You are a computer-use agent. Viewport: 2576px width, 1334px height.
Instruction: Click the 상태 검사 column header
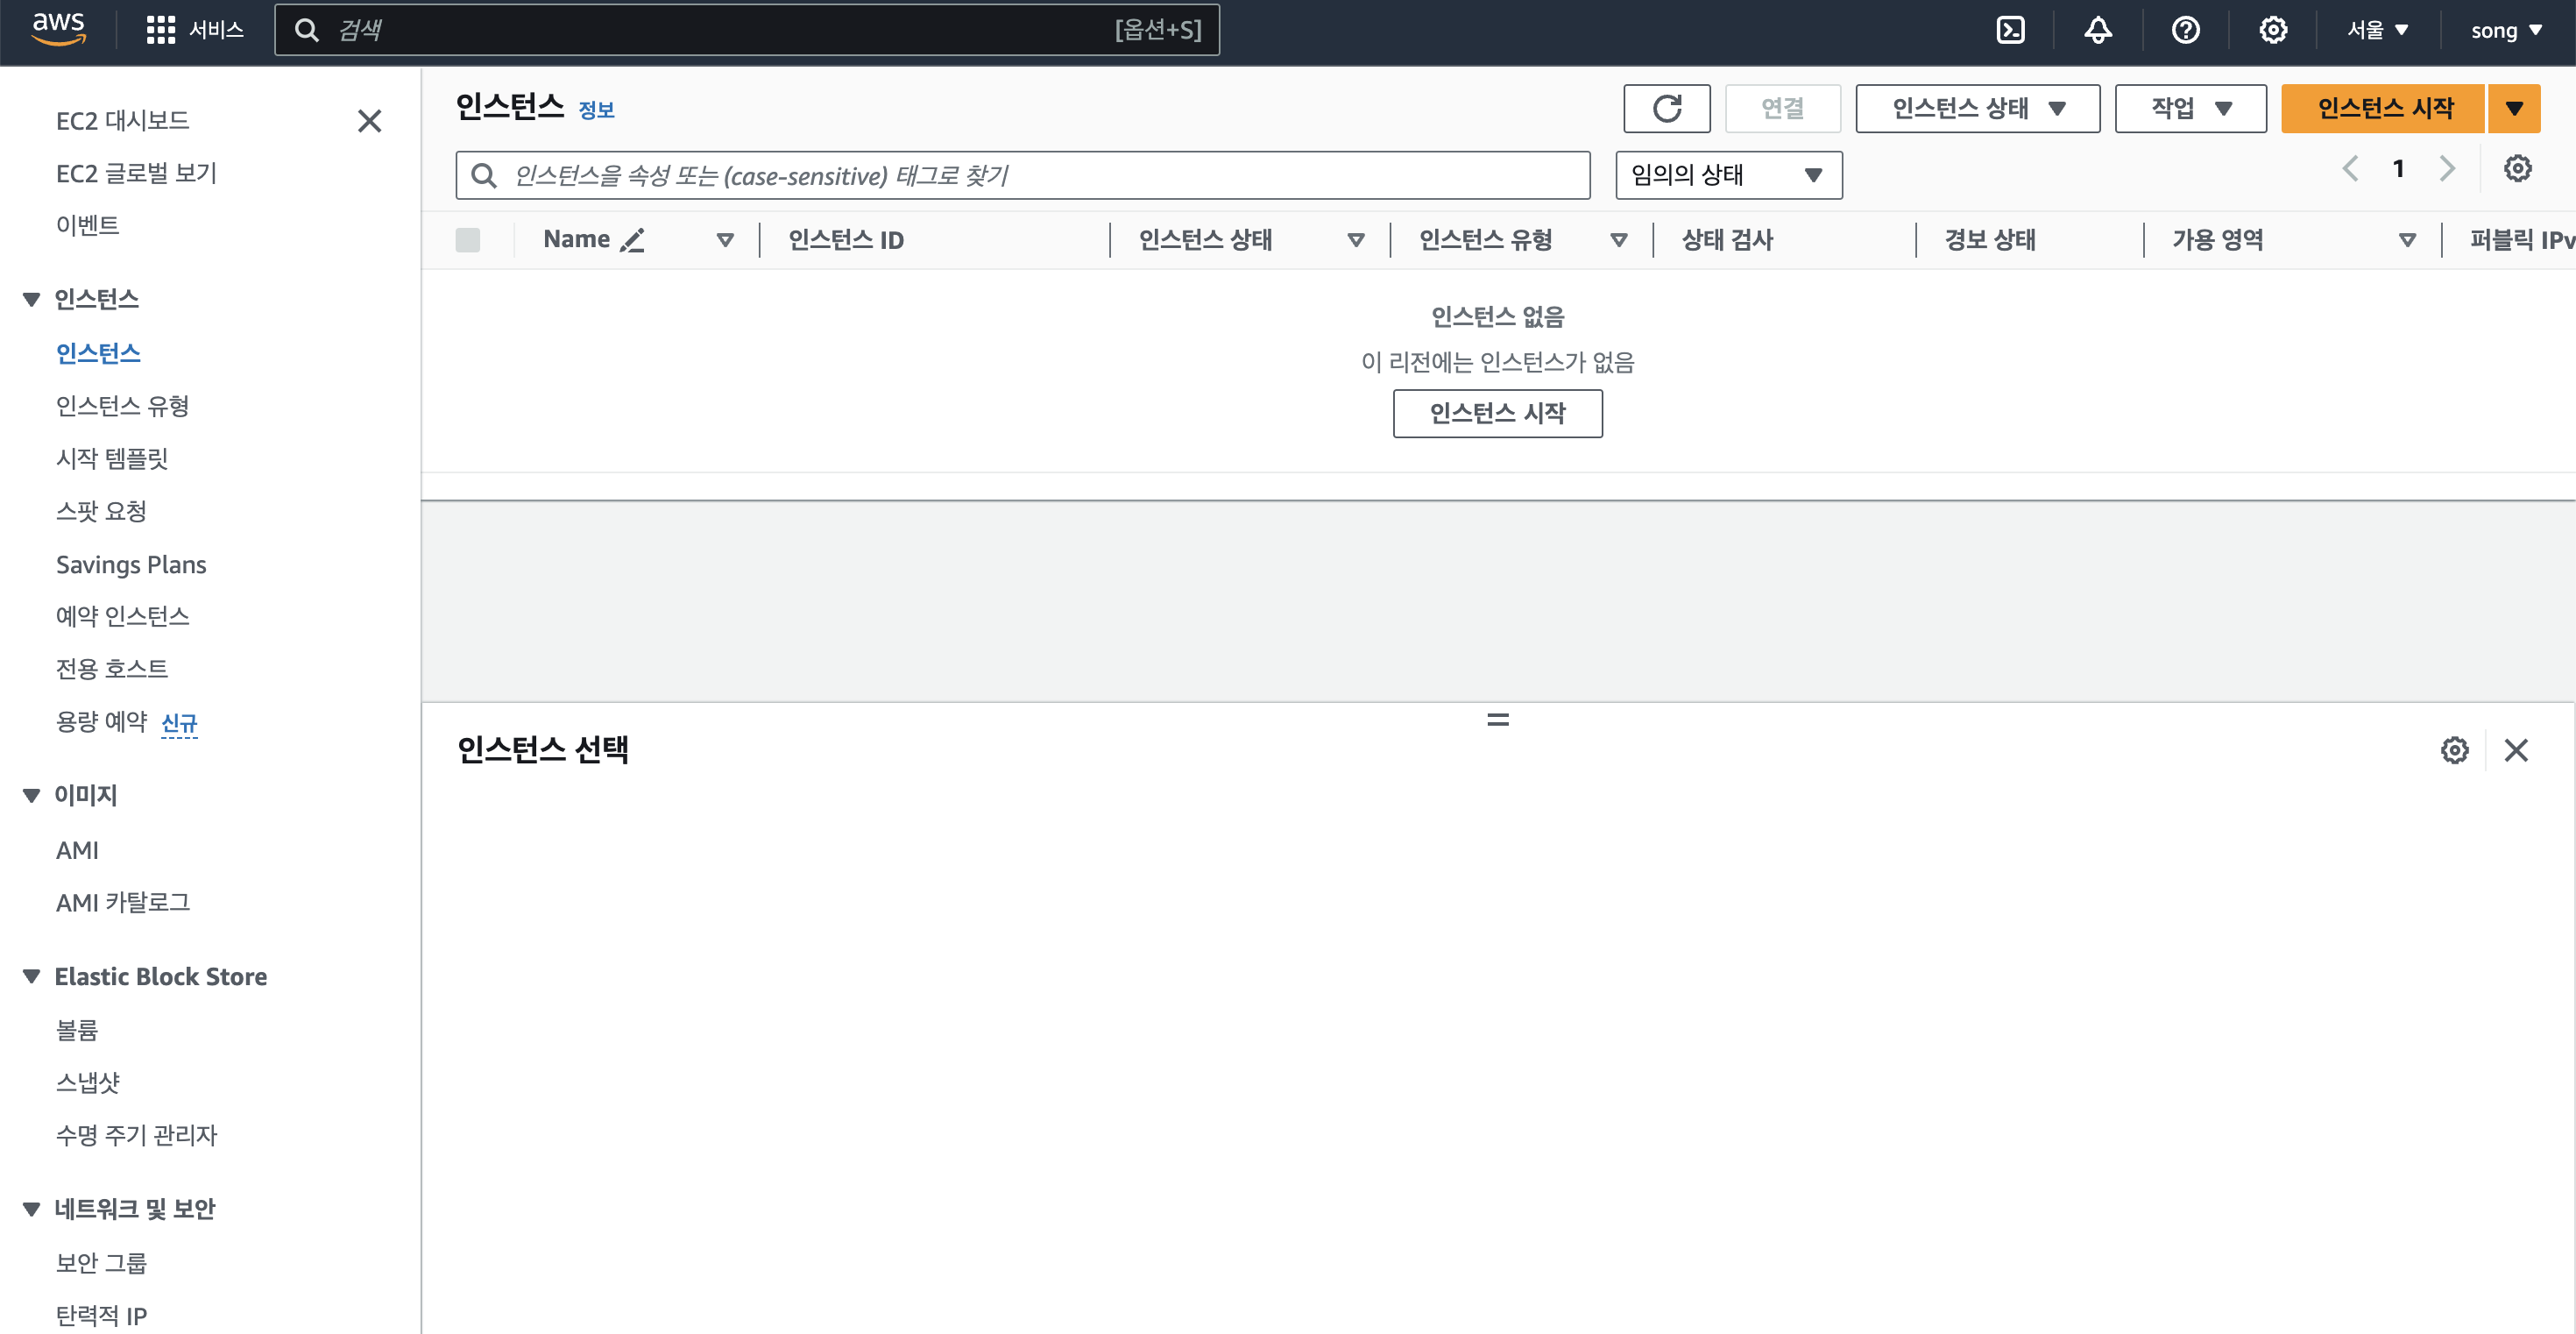[1727, 240]
